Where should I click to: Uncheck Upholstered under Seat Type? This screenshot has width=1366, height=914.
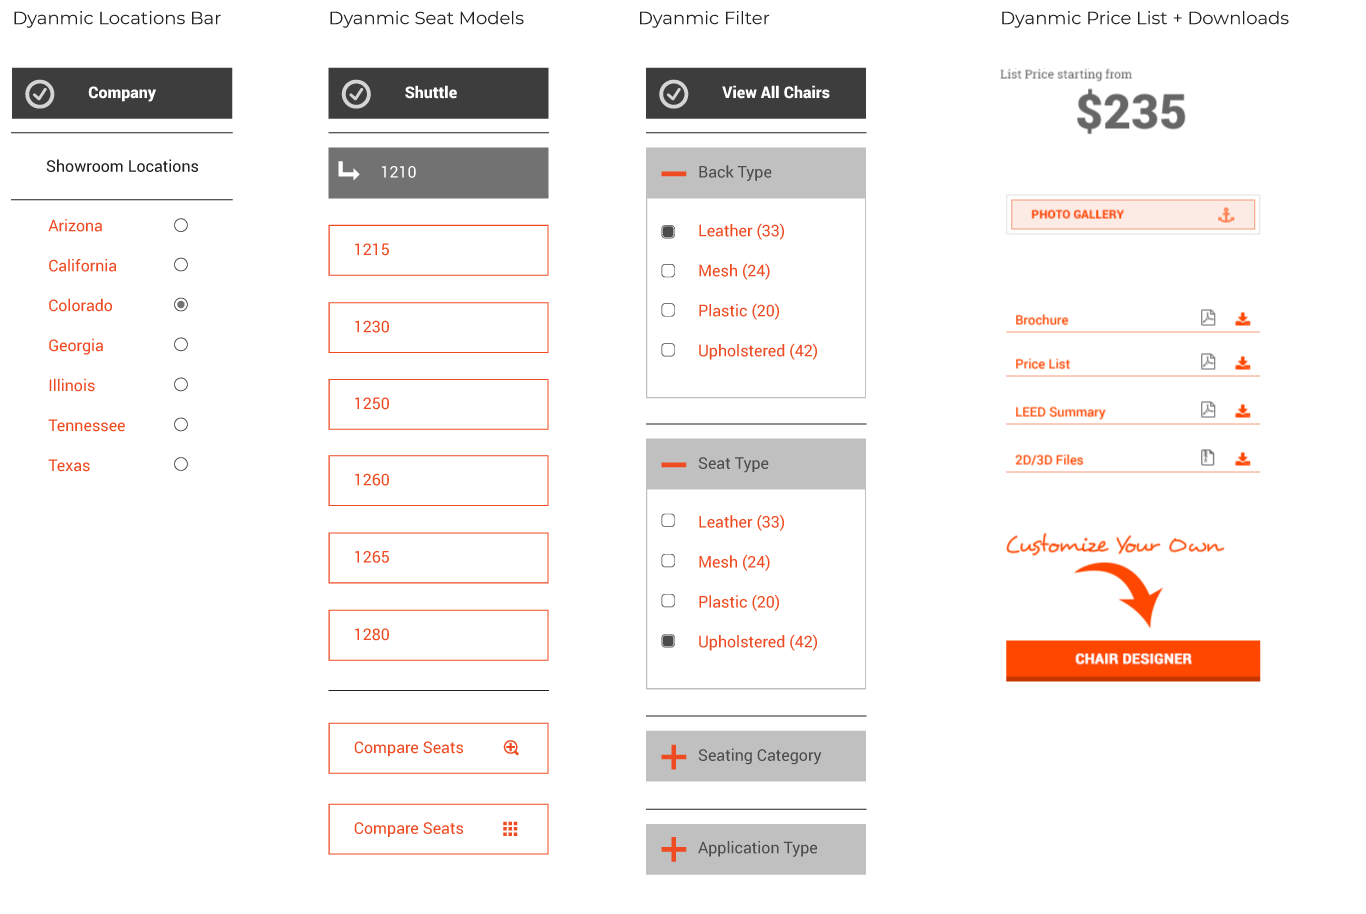click(668, 641)
